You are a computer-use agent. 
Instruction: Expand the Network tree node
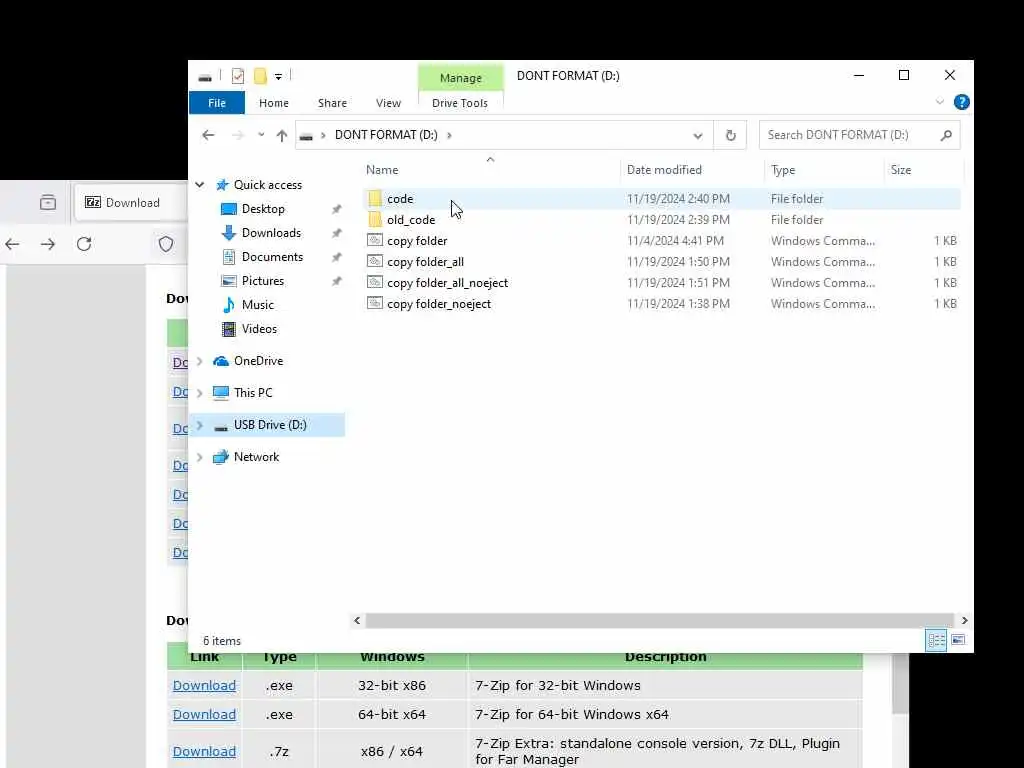200,457
